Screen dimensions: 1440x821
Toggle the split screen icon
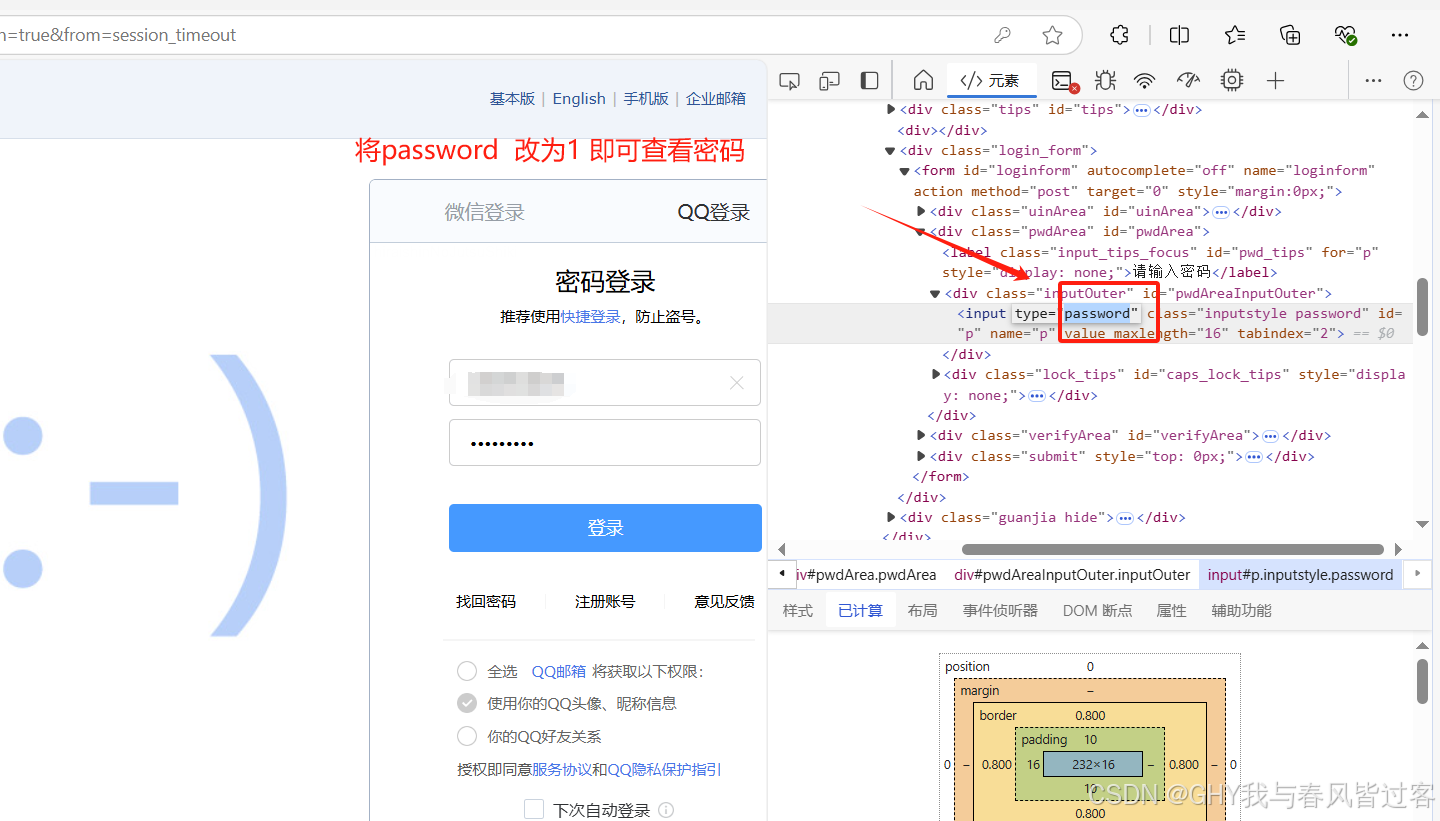(1179, 35)
